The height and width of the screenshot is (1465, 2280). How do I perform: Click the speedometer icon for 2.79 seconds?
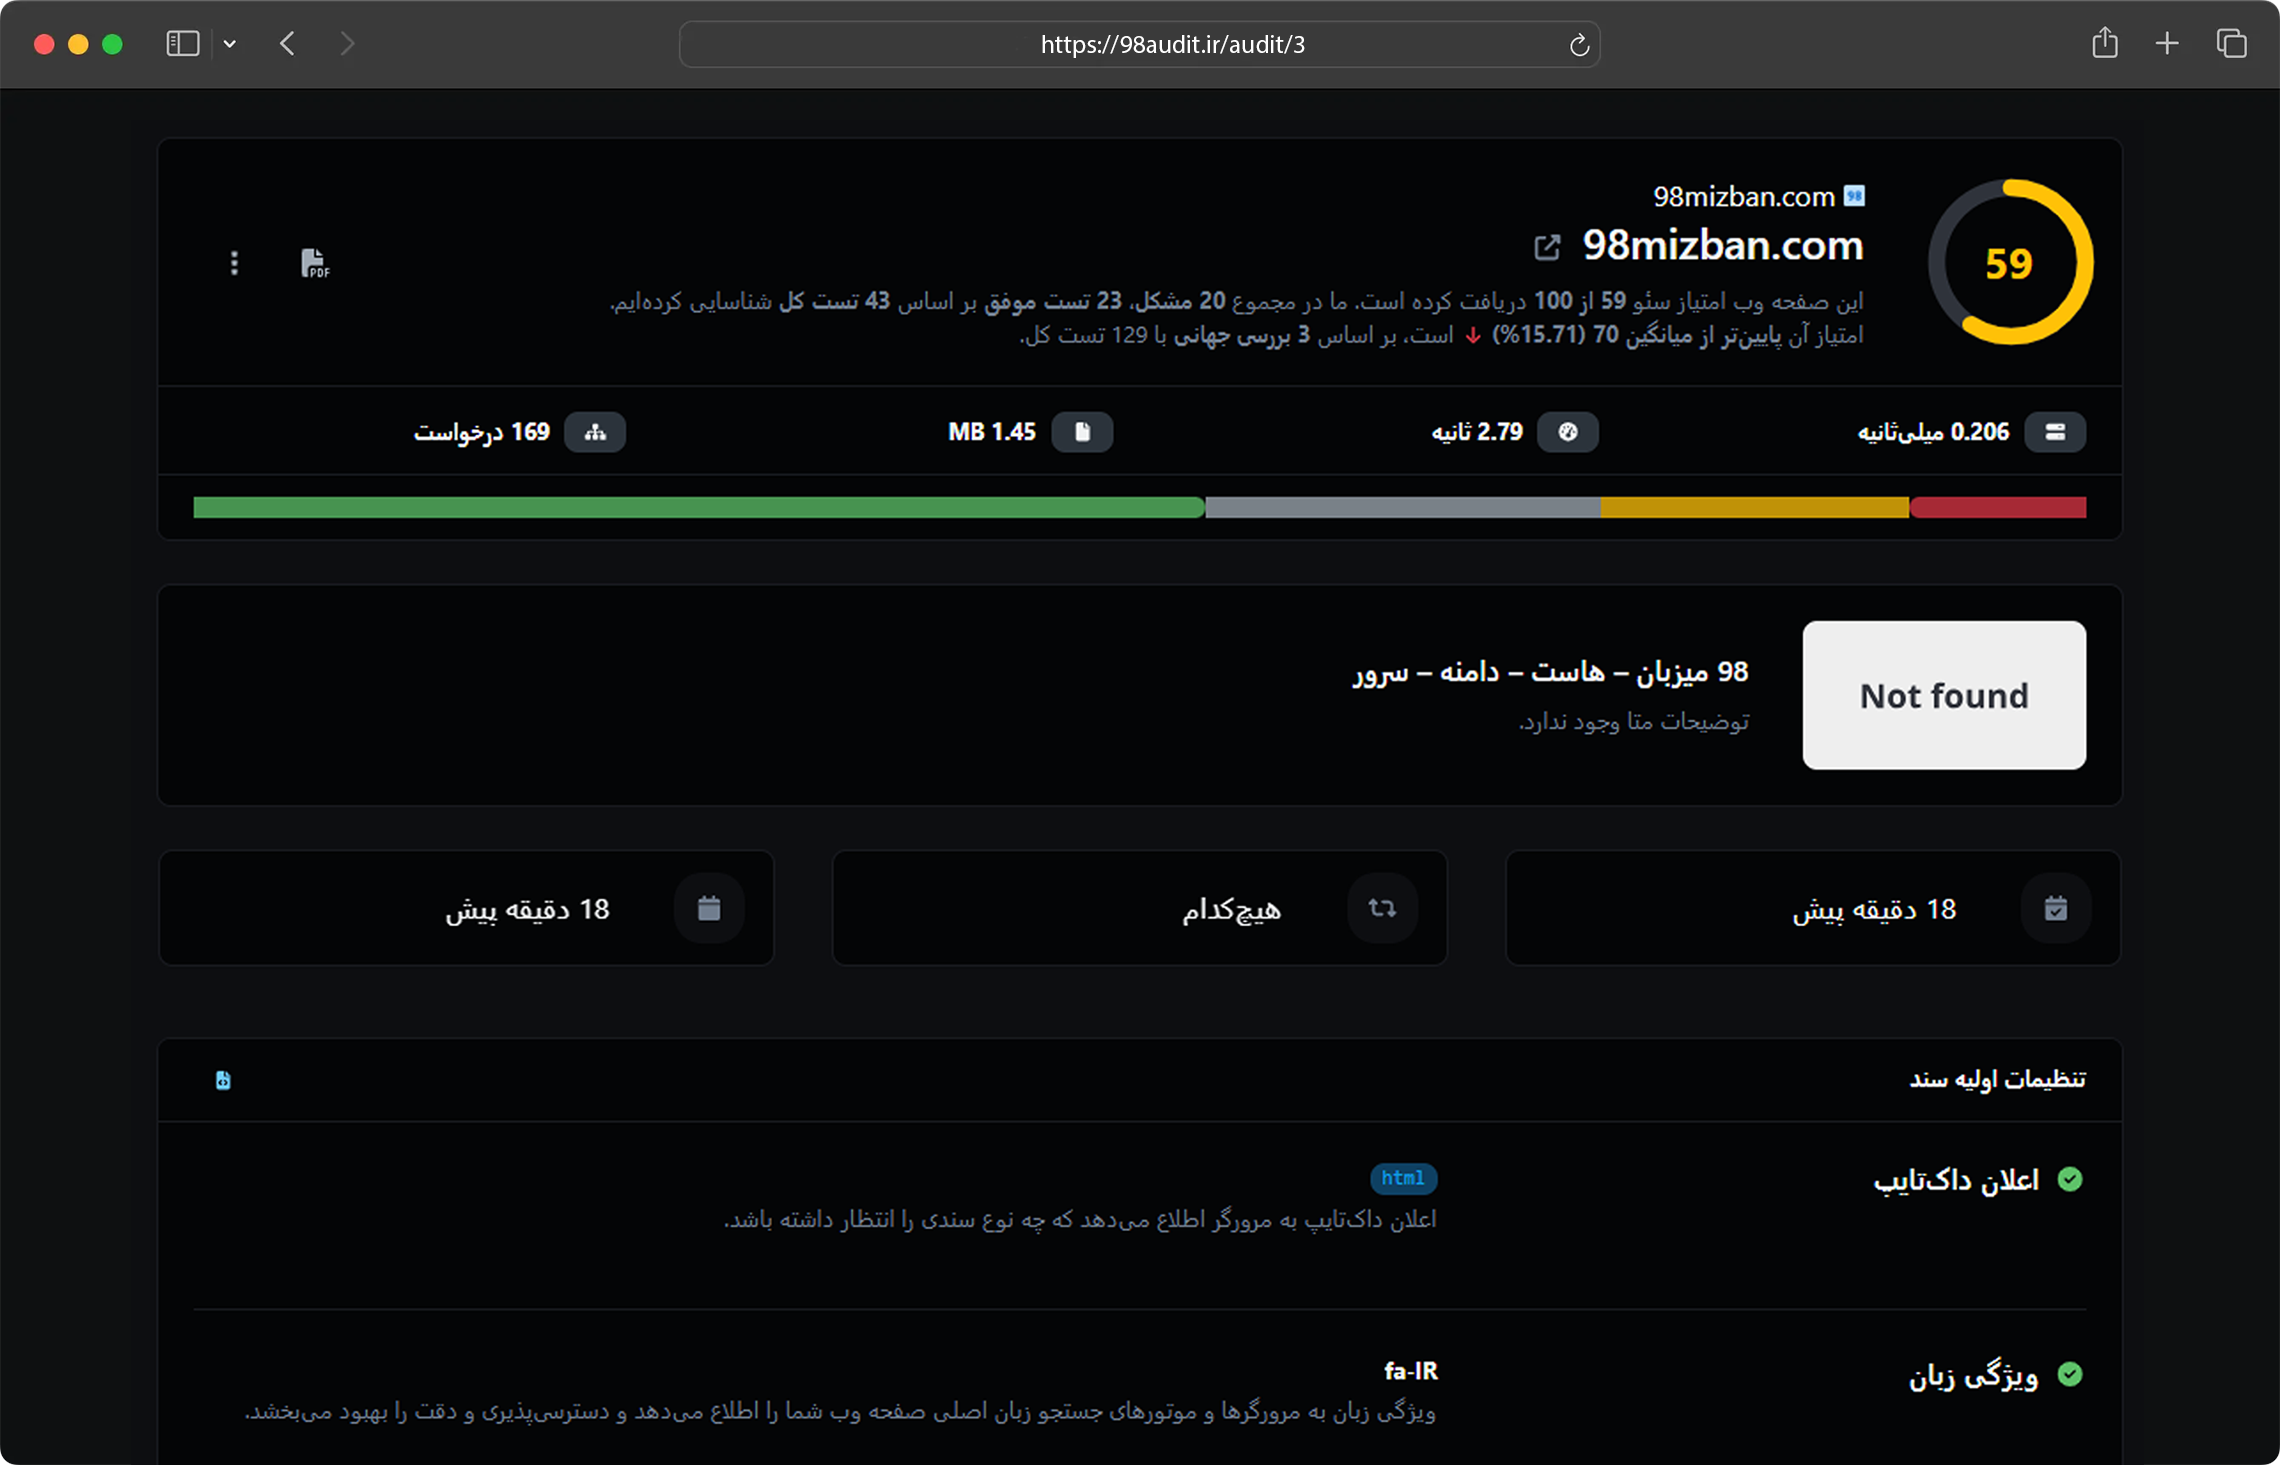(x=1568, y=432)
